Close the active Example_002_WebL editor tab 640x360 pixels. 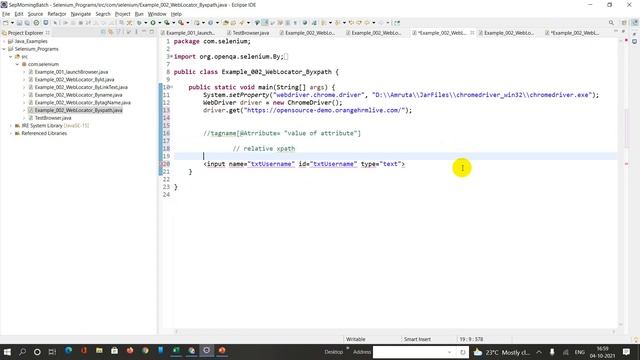click(x=472, y=33)
